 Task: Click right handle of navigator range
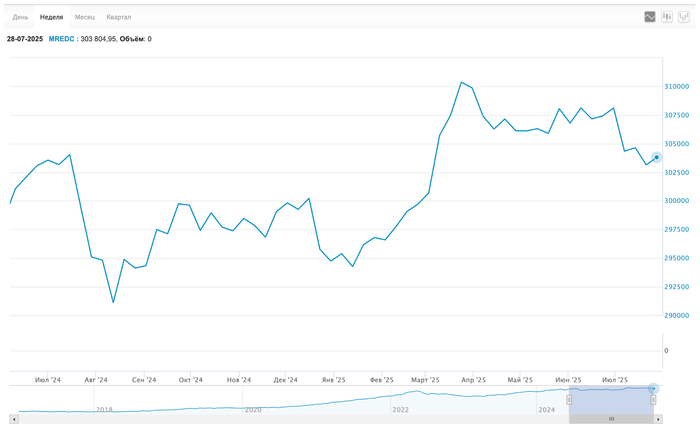coord(653,400)
